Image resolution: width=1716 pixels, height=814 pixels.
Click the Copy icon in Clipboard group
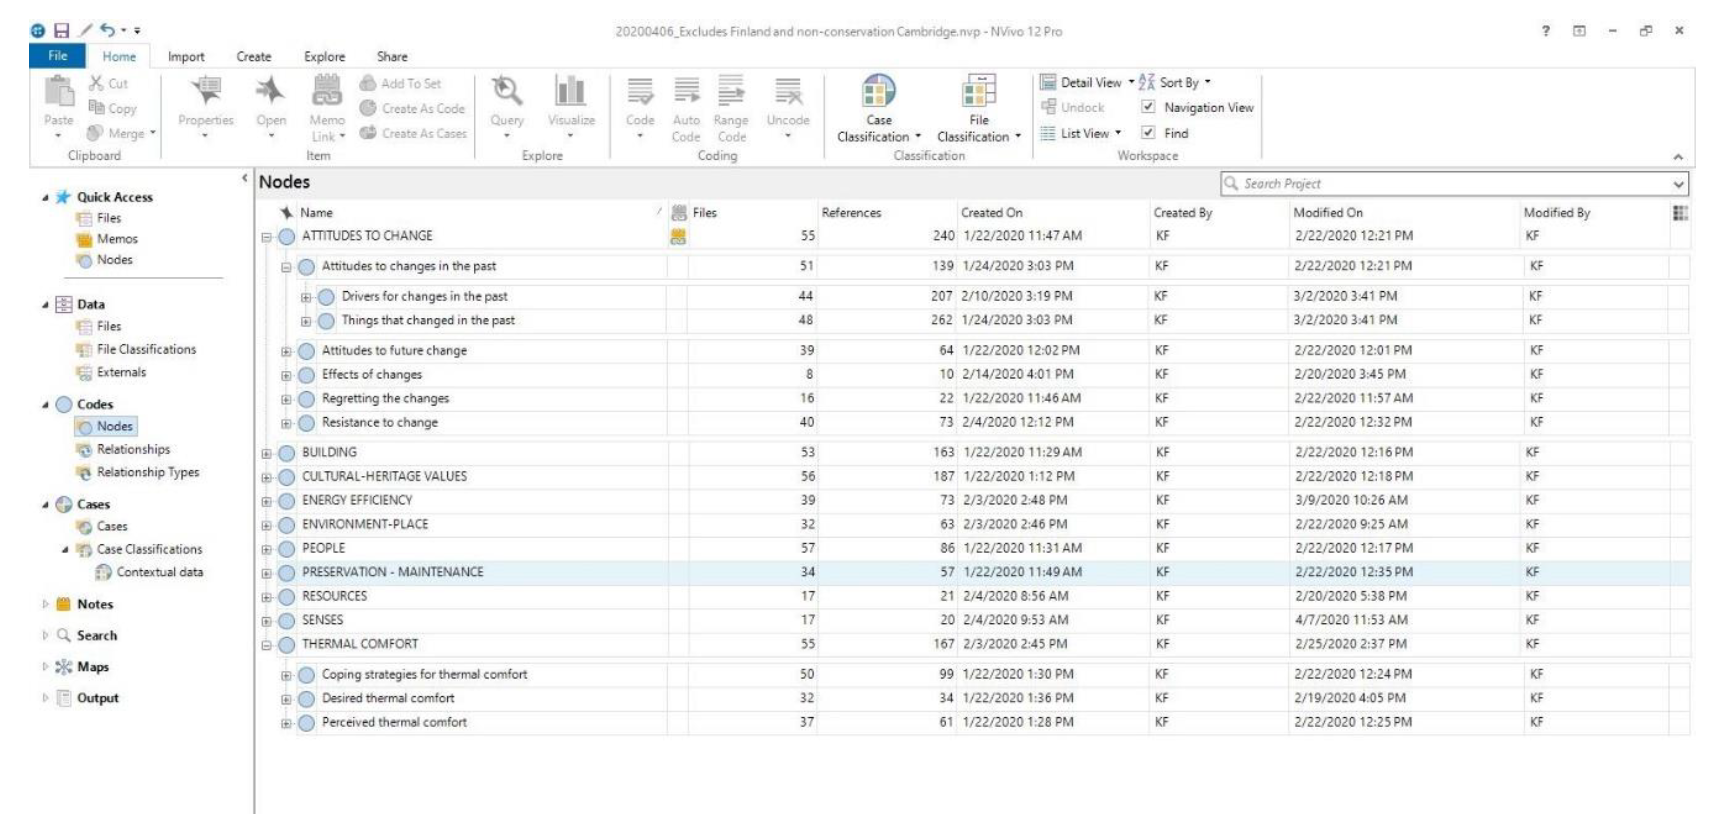(97, 107)
